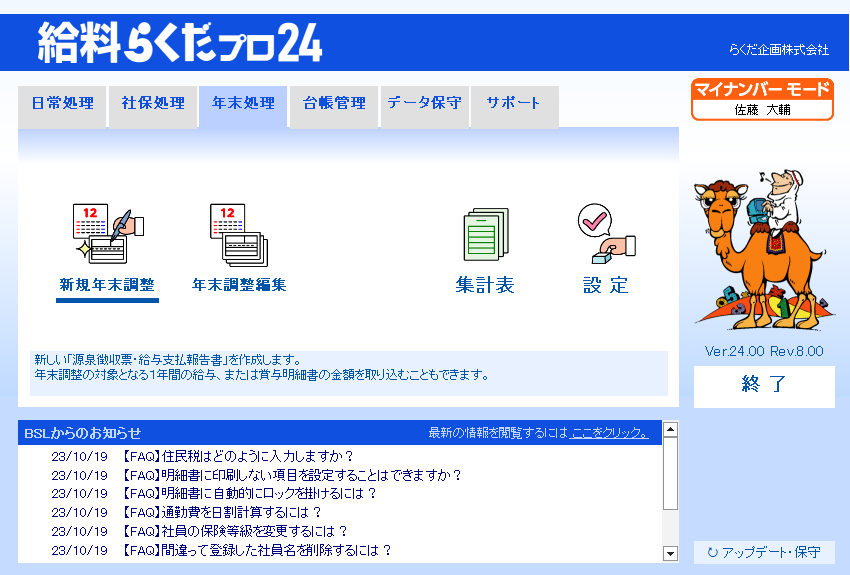Screen dimensions: 850x575
Task: Click the 給料らくだプロ24 title logo
Action: (x=180, y=42)
